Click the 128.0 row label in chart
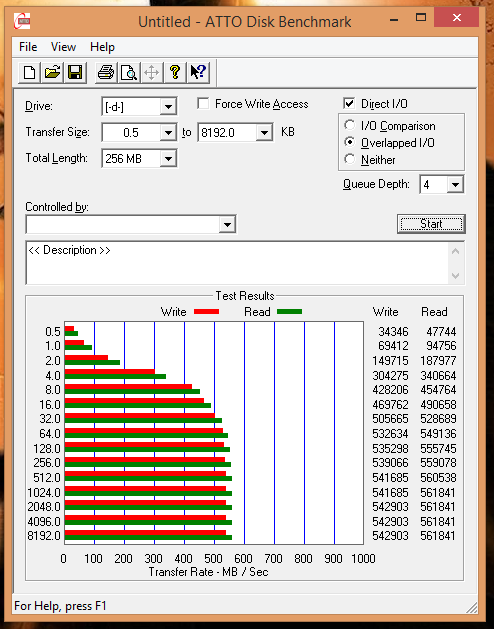The image size is (494, 629). [47, 448]
